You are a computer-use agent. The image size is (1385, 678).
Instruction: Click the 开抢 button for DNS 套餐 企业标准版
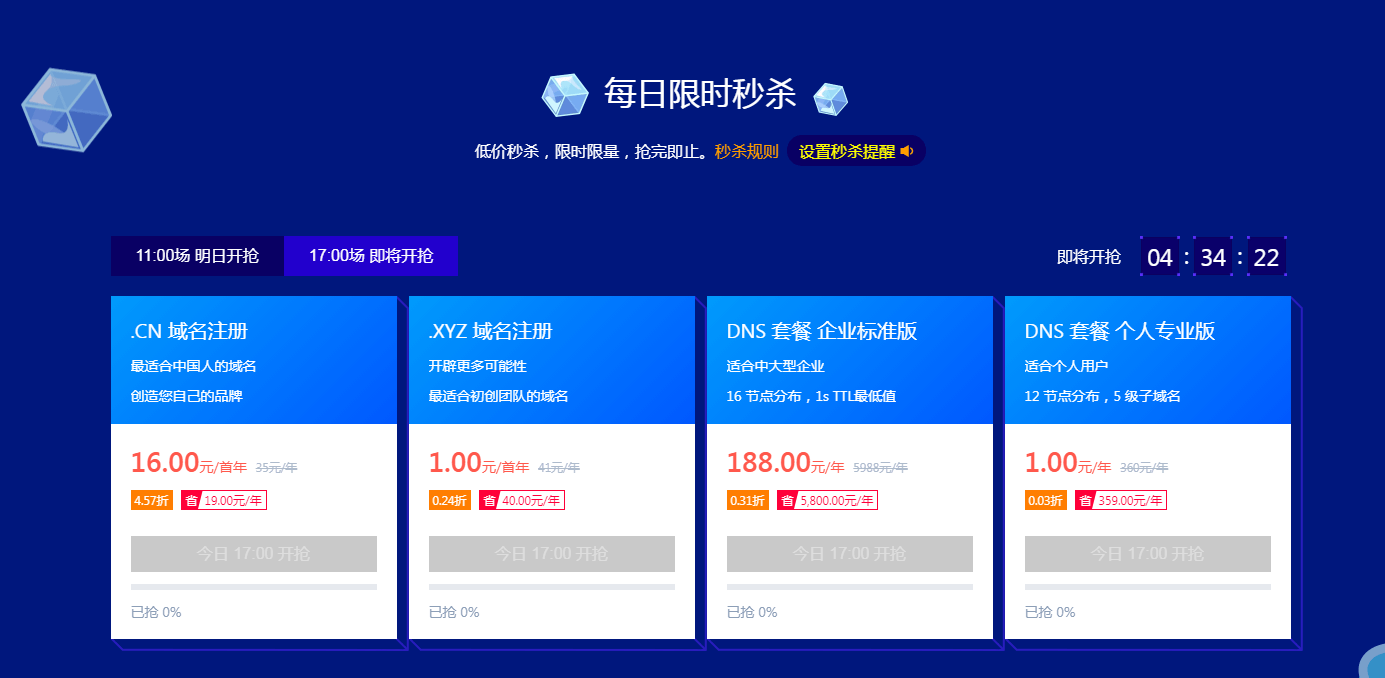point(850,554)
